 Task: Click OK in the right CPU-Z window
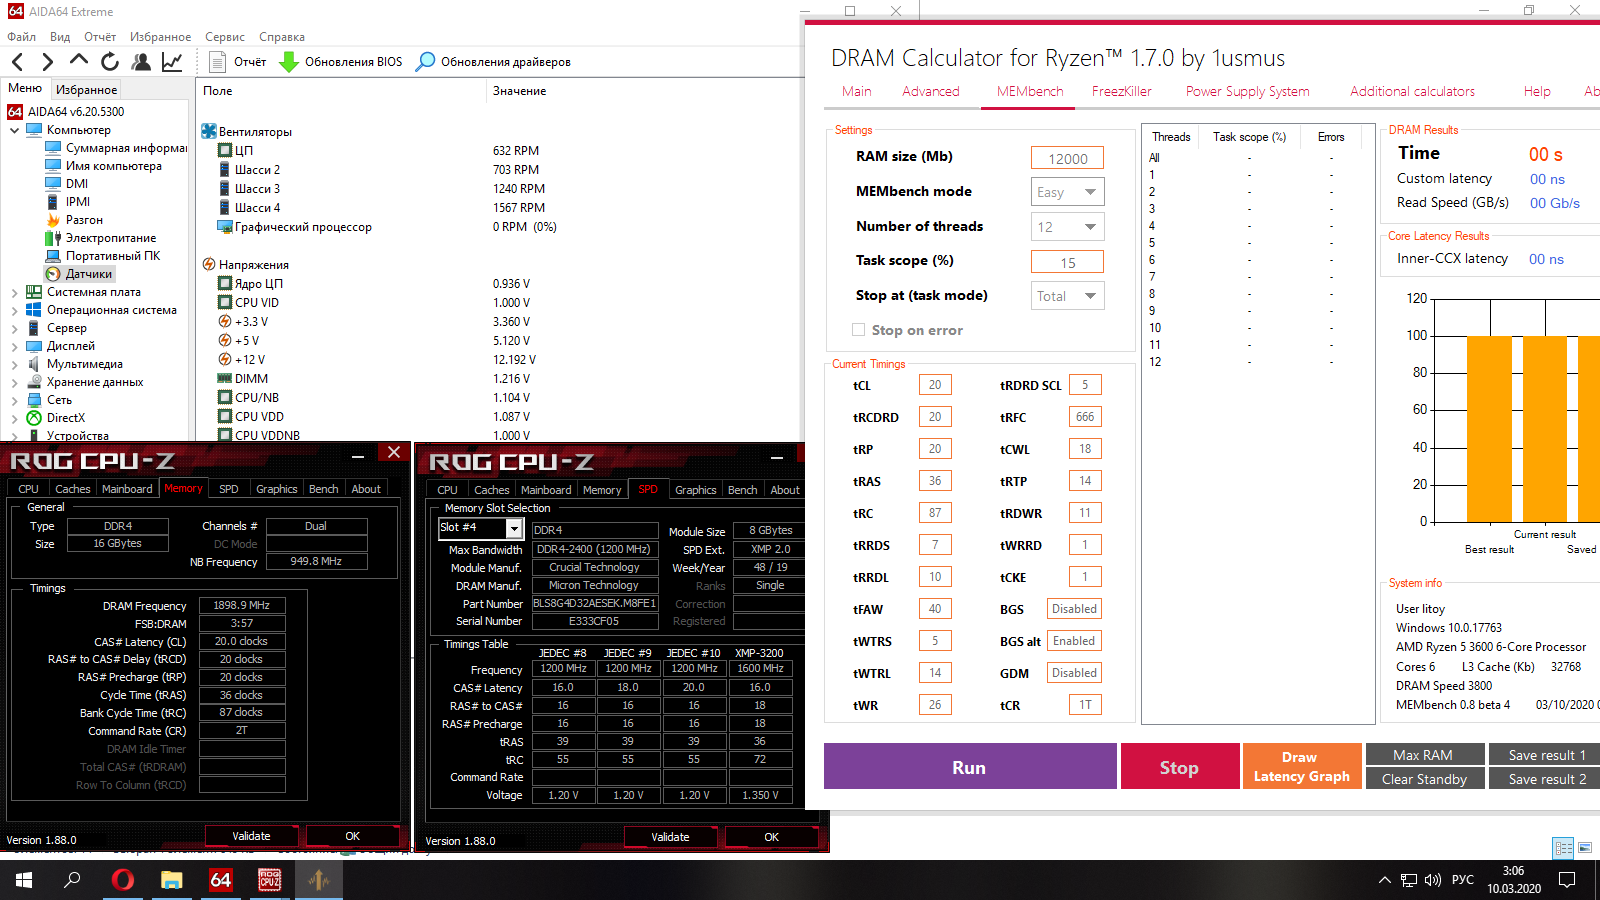(771, 837)
